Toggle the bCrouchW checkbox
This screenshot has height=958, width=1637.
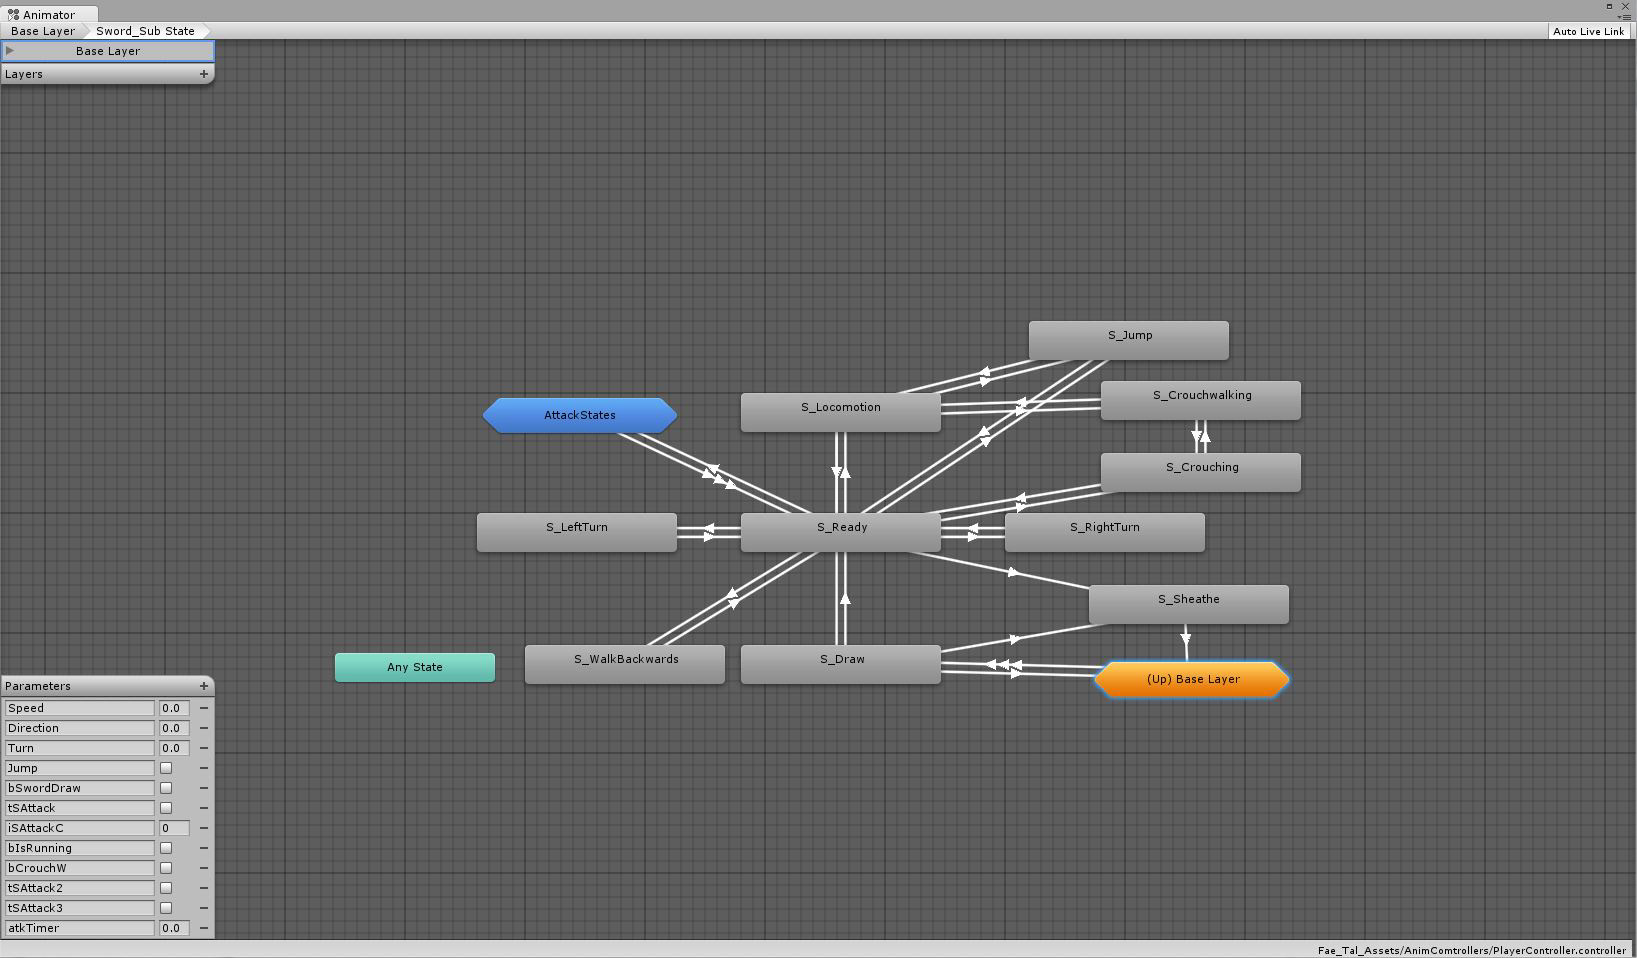[166, 868]
